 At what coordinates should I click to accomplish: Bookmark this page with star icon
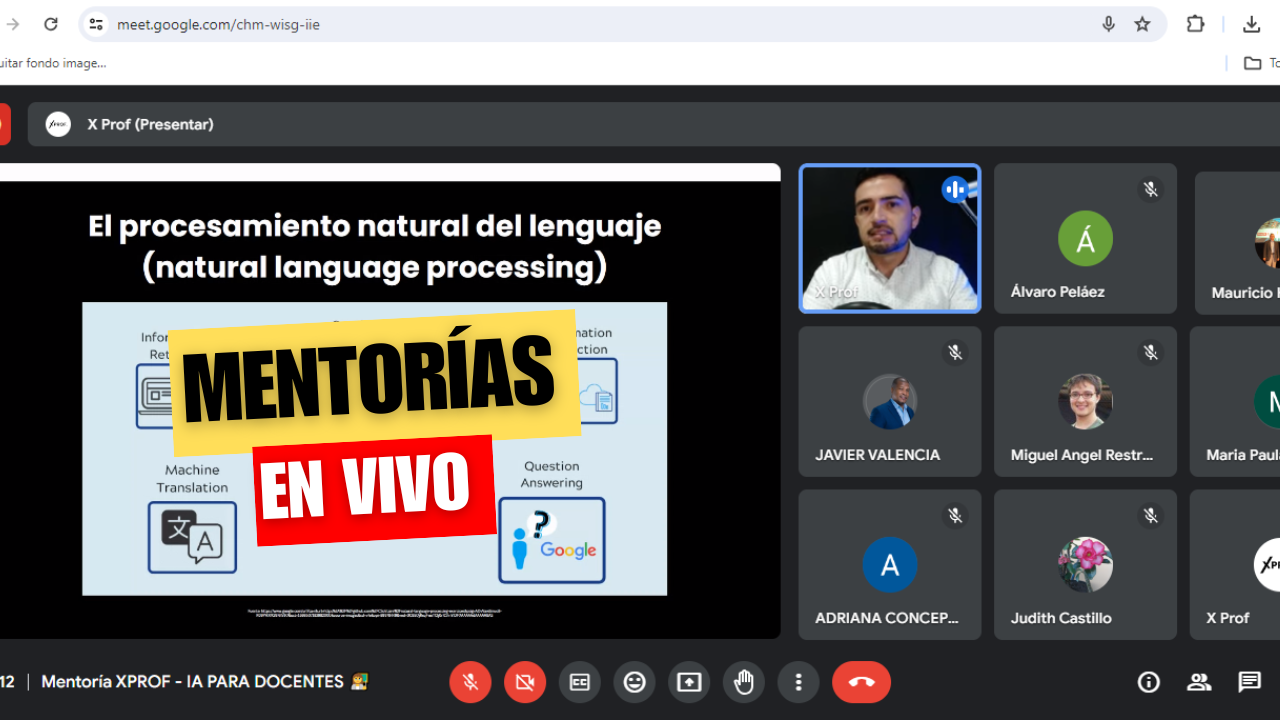[1142, 24]
